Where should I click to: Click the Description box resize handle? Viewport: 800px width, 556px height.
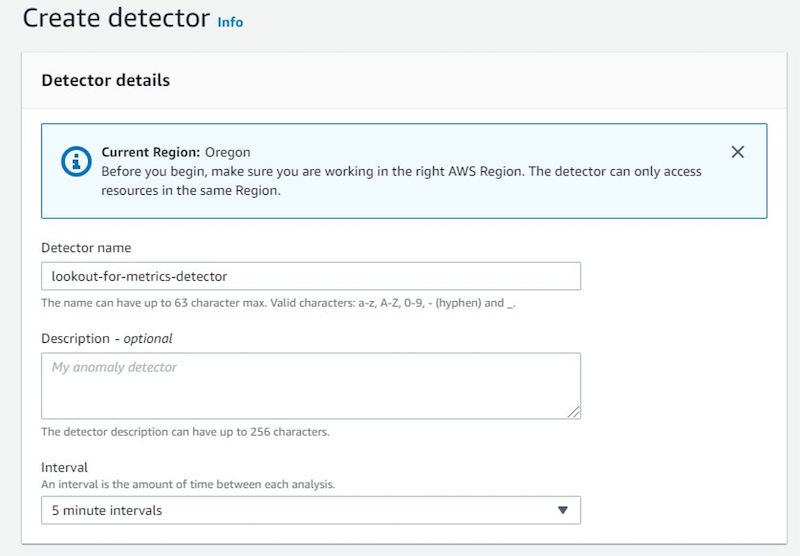coord(575,412)
